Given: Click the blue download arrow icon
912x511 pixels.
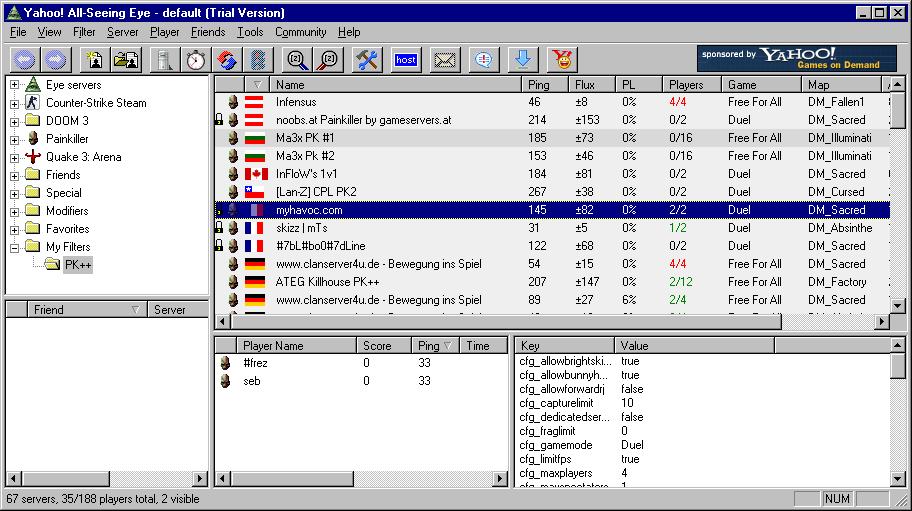Looking at the screenshot, I should pos(522,59).
